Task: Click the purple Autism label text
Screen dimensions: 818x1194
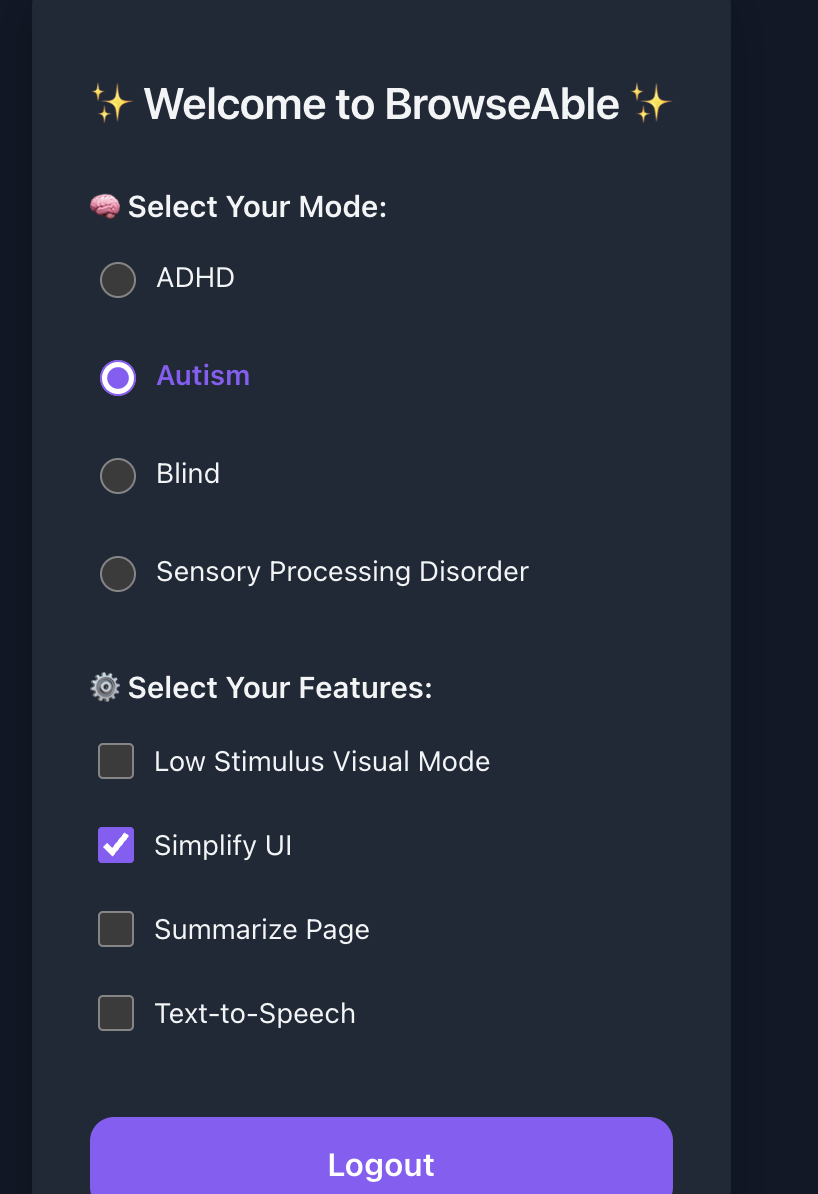Action: pos(203,376)
